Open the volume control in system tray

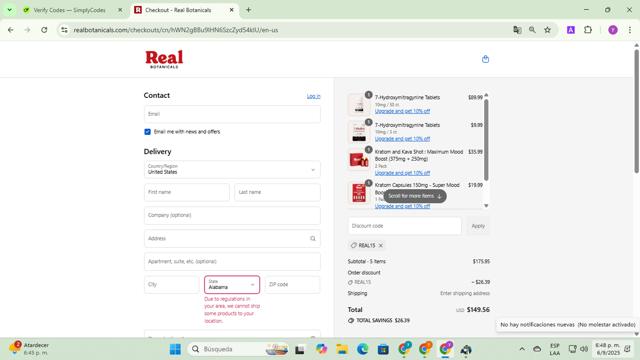(584, 349)
